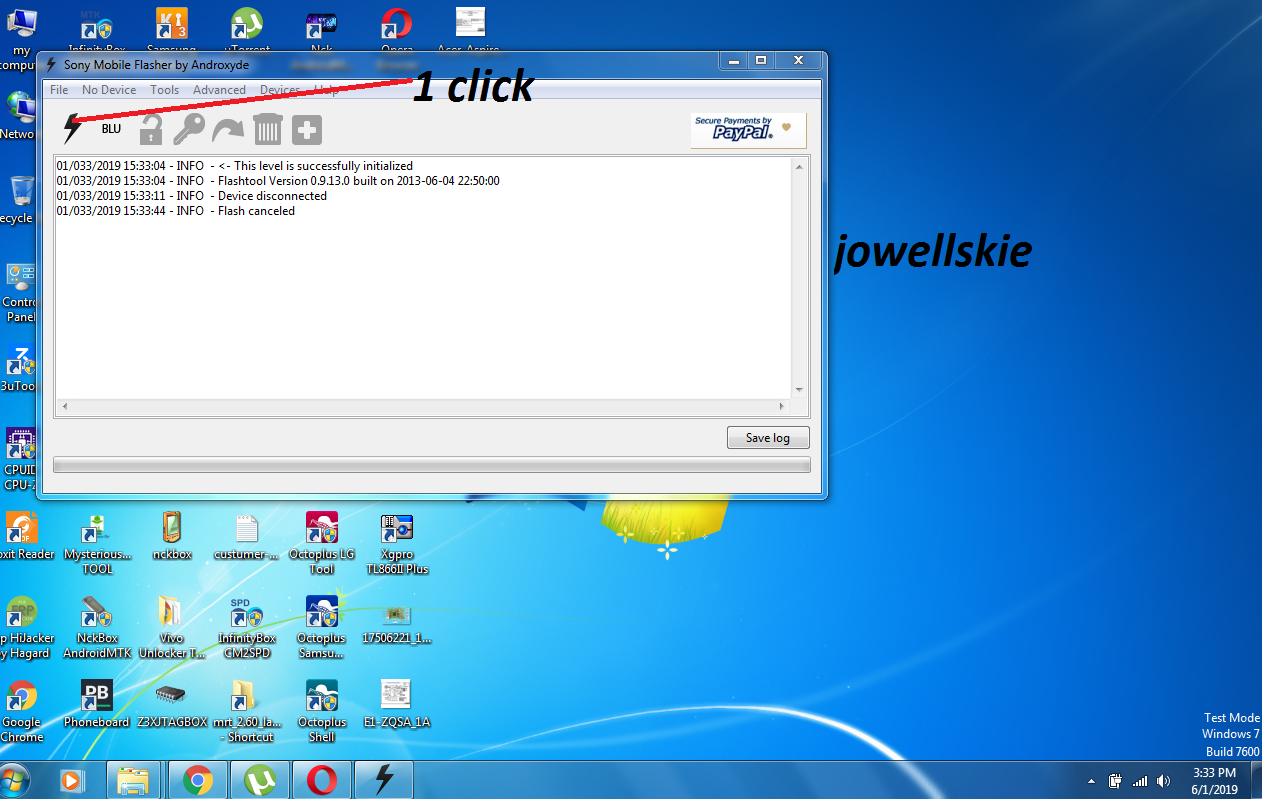Viewport: 1262px width, 799px height.
Task: Select the nckbox desktop icon
Action: click(x=172, y=537)
